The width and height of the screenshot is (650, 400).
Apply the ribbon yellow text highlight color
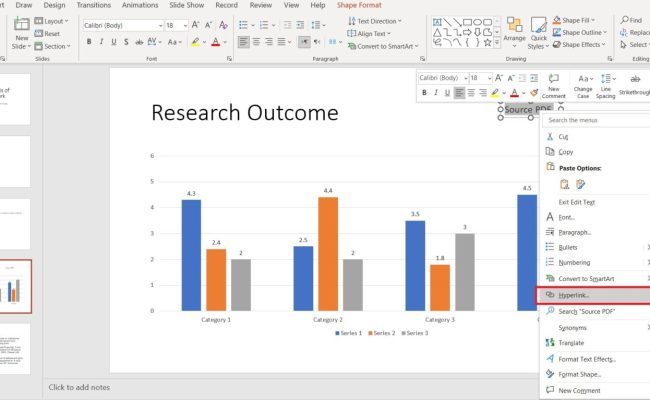click(195, 42)
